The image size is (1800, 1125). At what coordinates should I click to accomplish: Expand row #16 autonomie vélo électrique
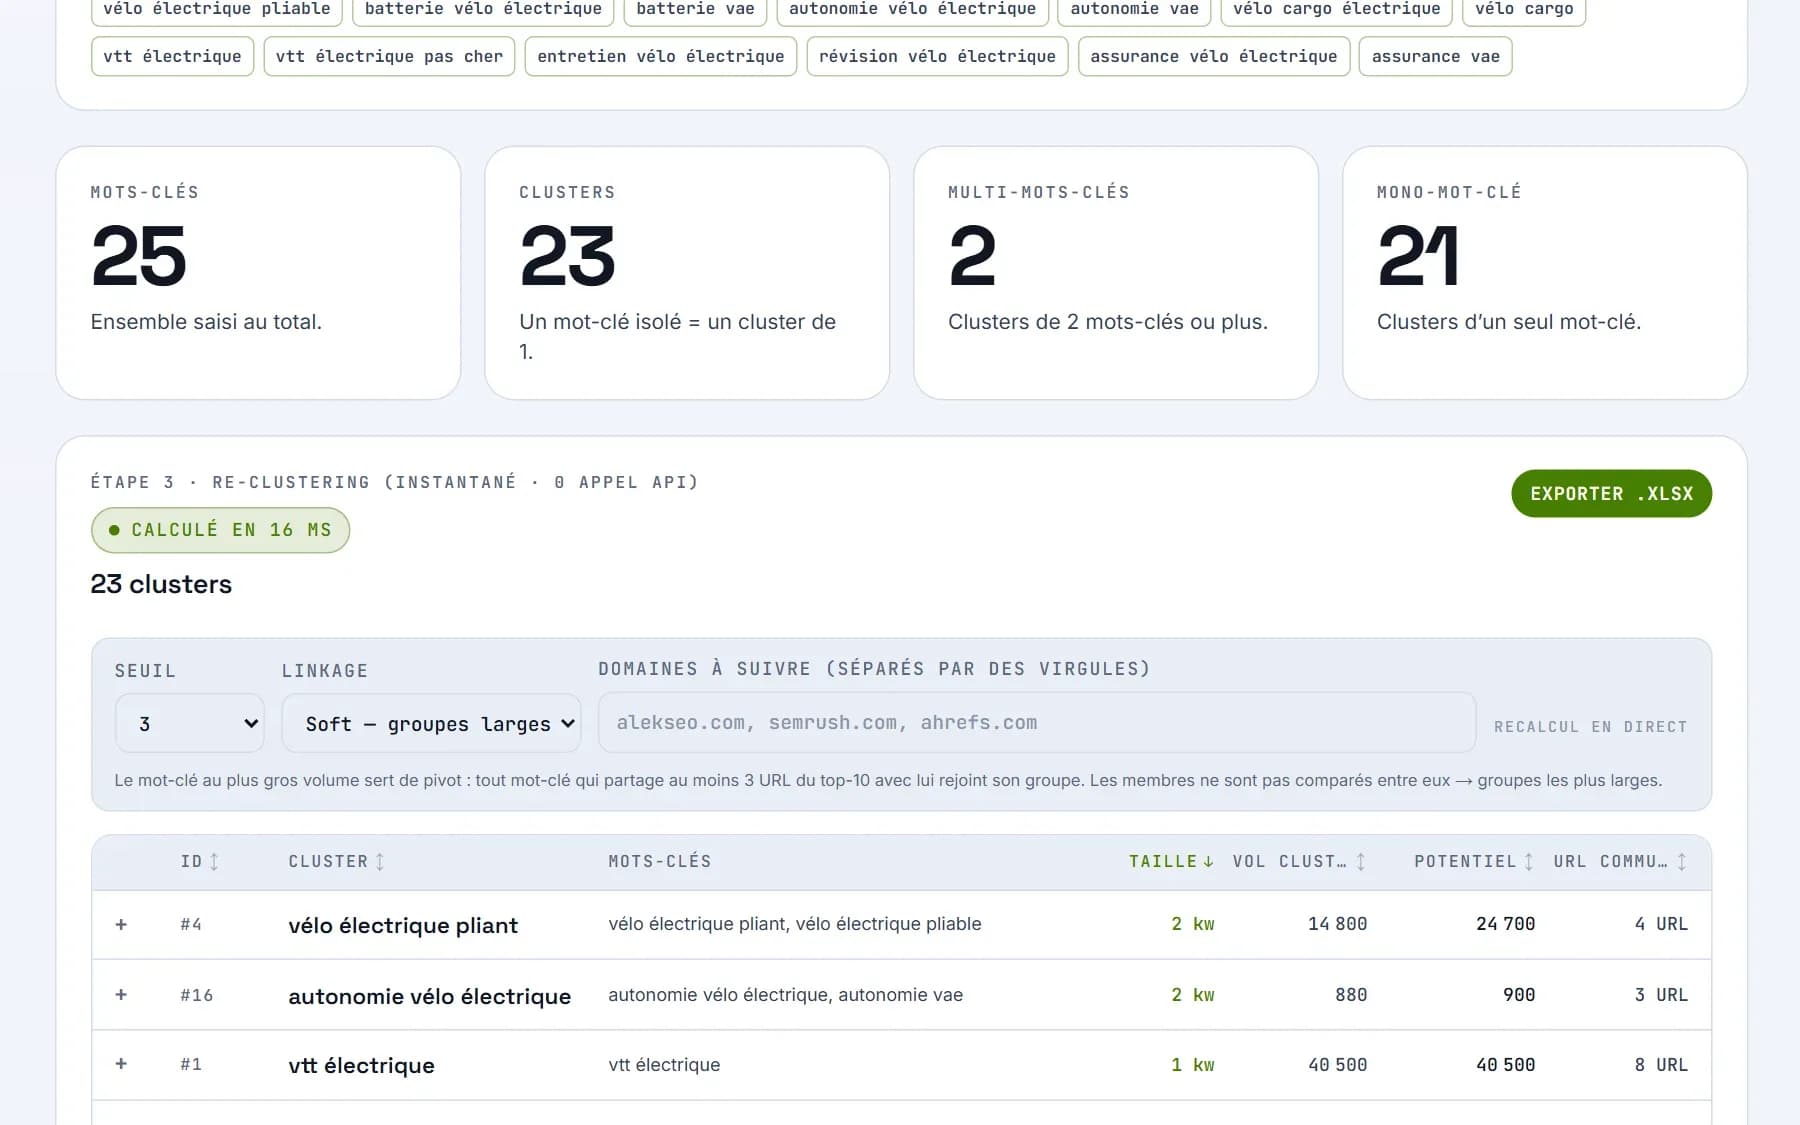pos(121,994)
